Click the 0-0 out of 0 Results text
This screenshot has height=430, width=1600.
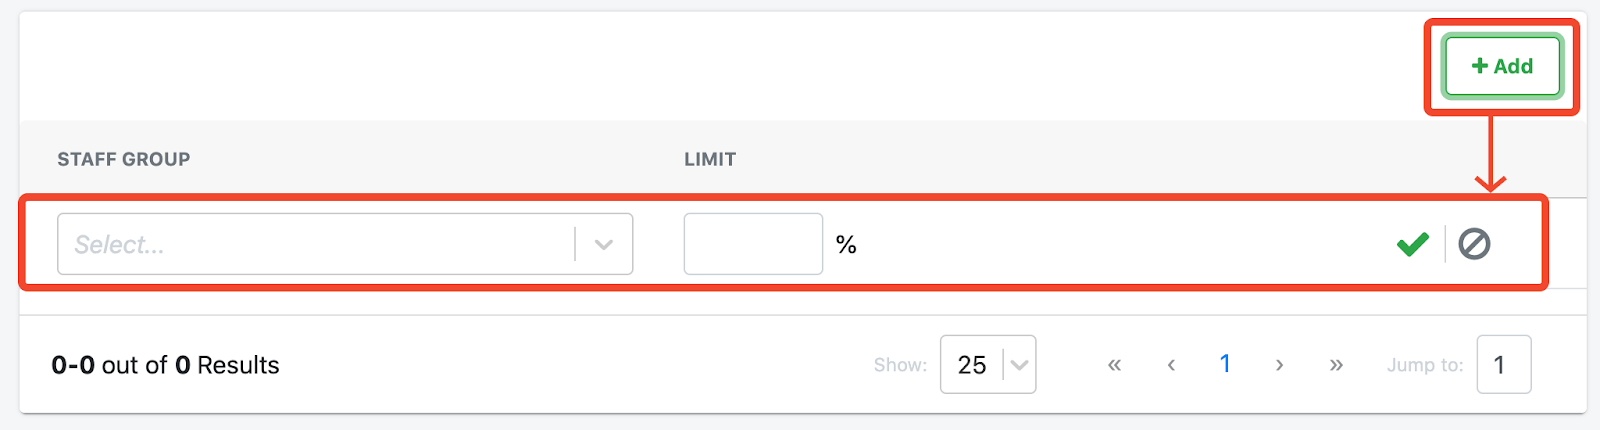(x=166, y=365)
